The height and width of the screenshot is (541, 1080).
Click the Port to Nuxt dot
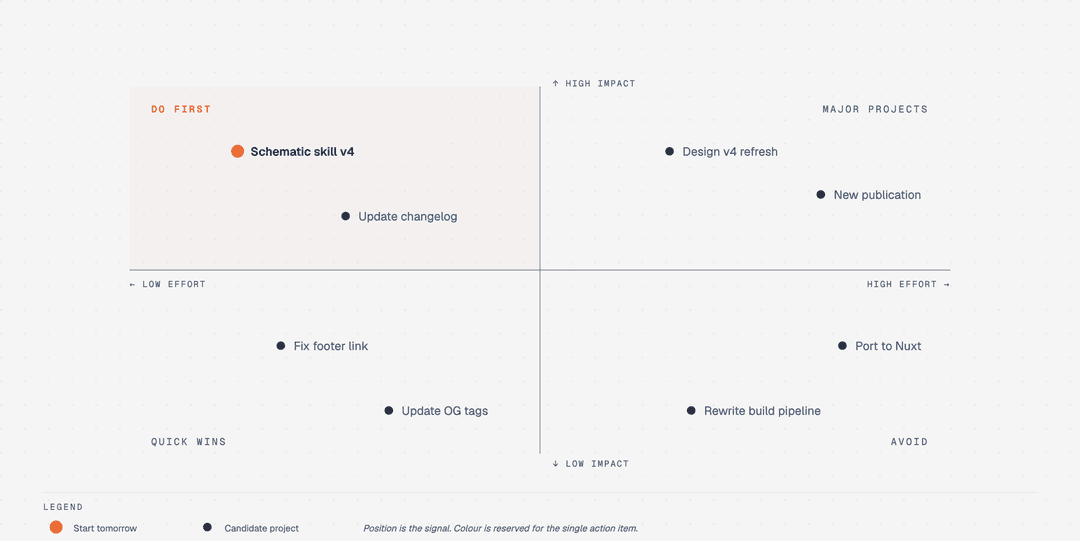[842, 346]
